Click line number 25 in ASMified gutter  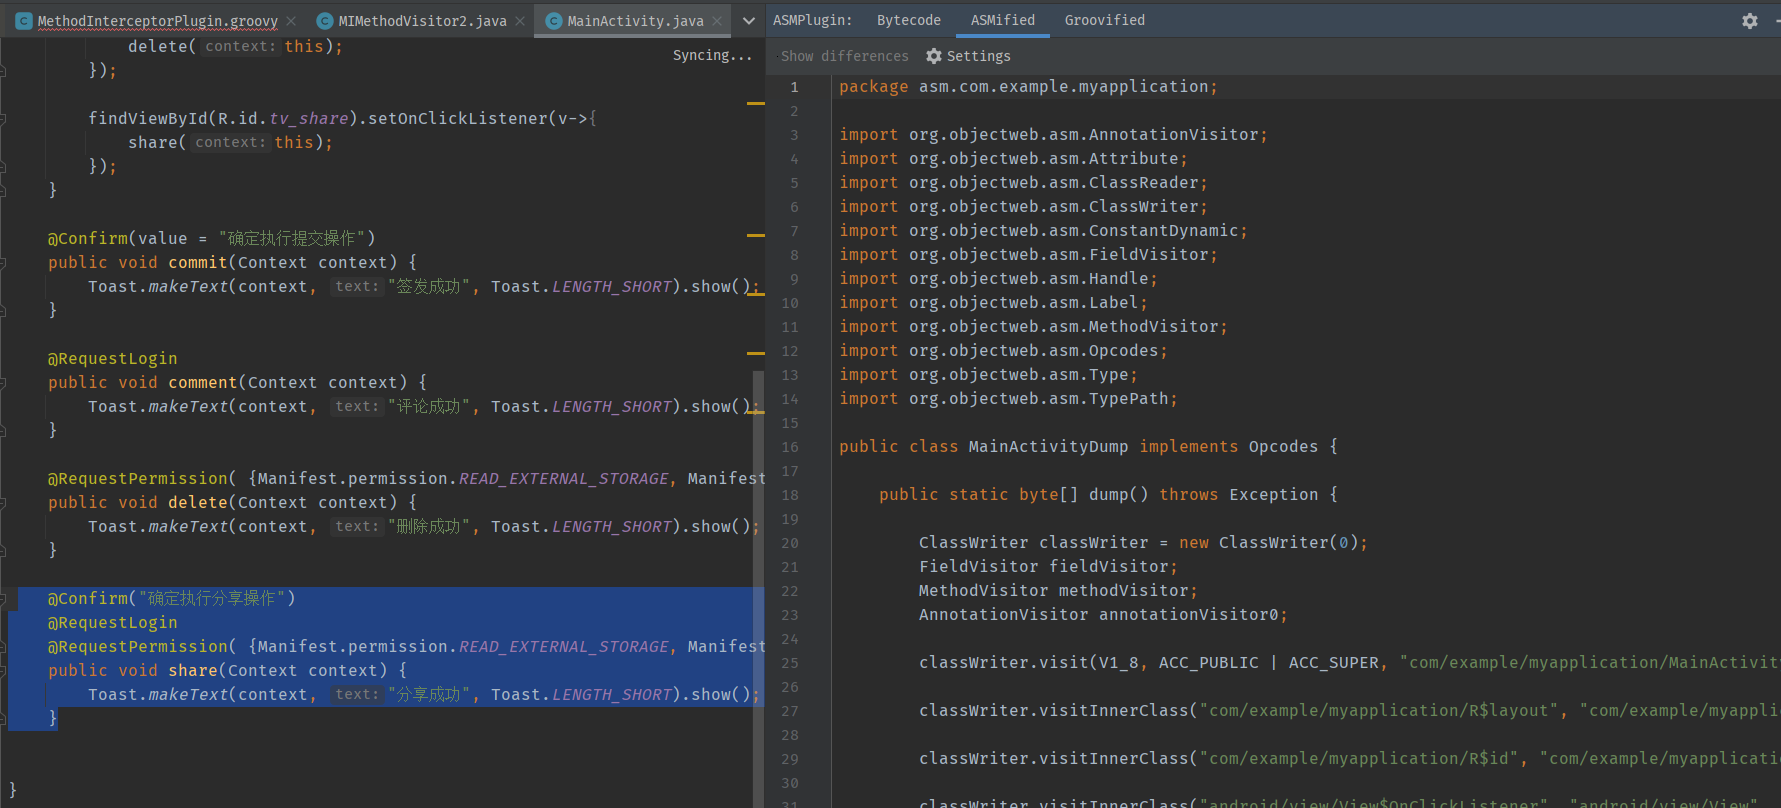790,663
